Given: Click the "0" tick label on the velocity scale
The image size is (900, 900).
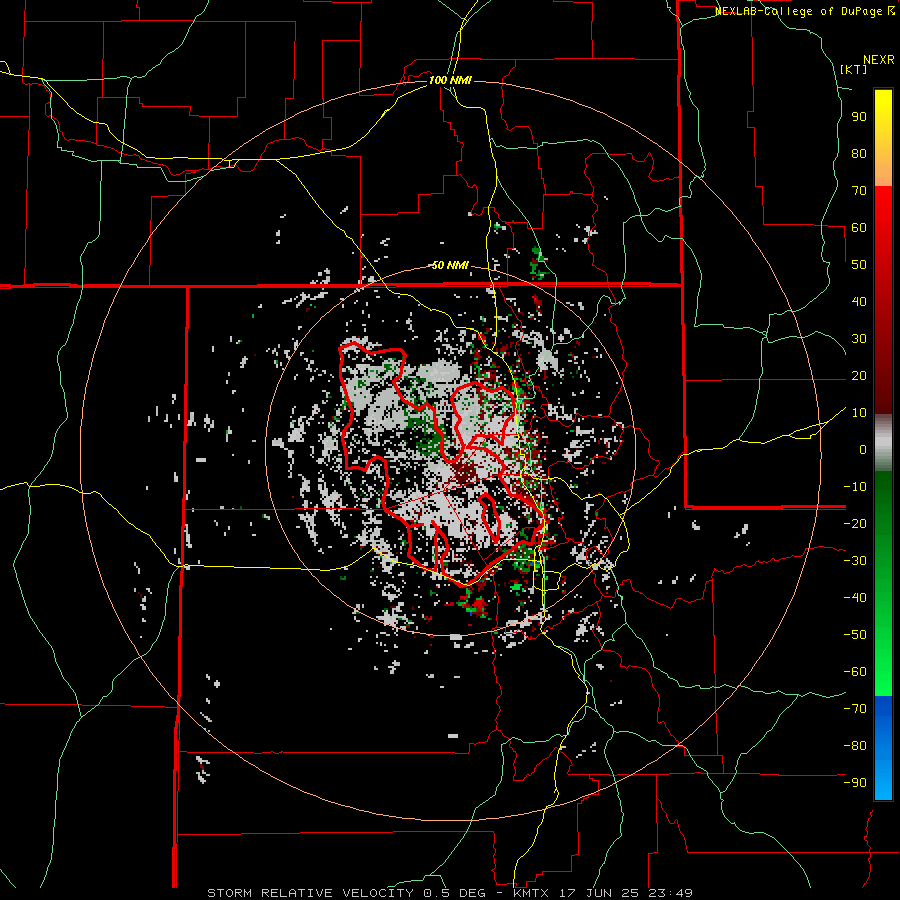Looking at the screenshot, I should pyautogui.click(x=863, y=449).
